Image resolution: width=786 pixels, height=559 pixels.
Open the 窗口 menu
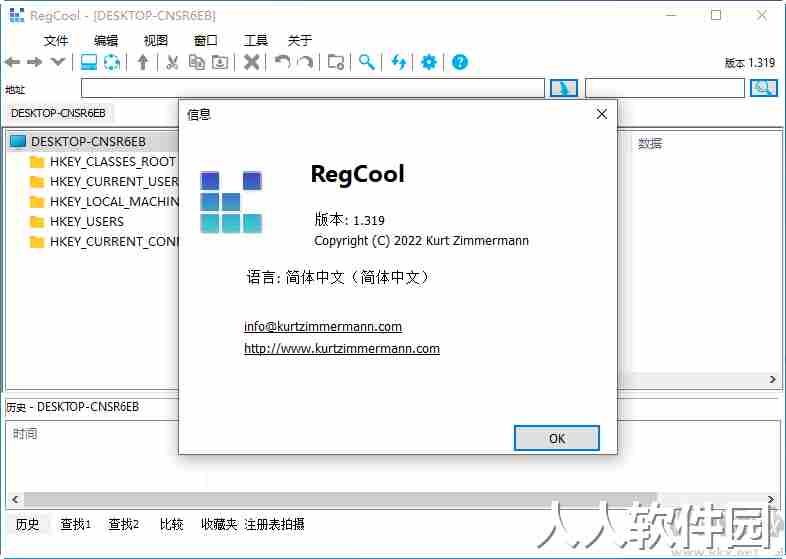[206, 41]
